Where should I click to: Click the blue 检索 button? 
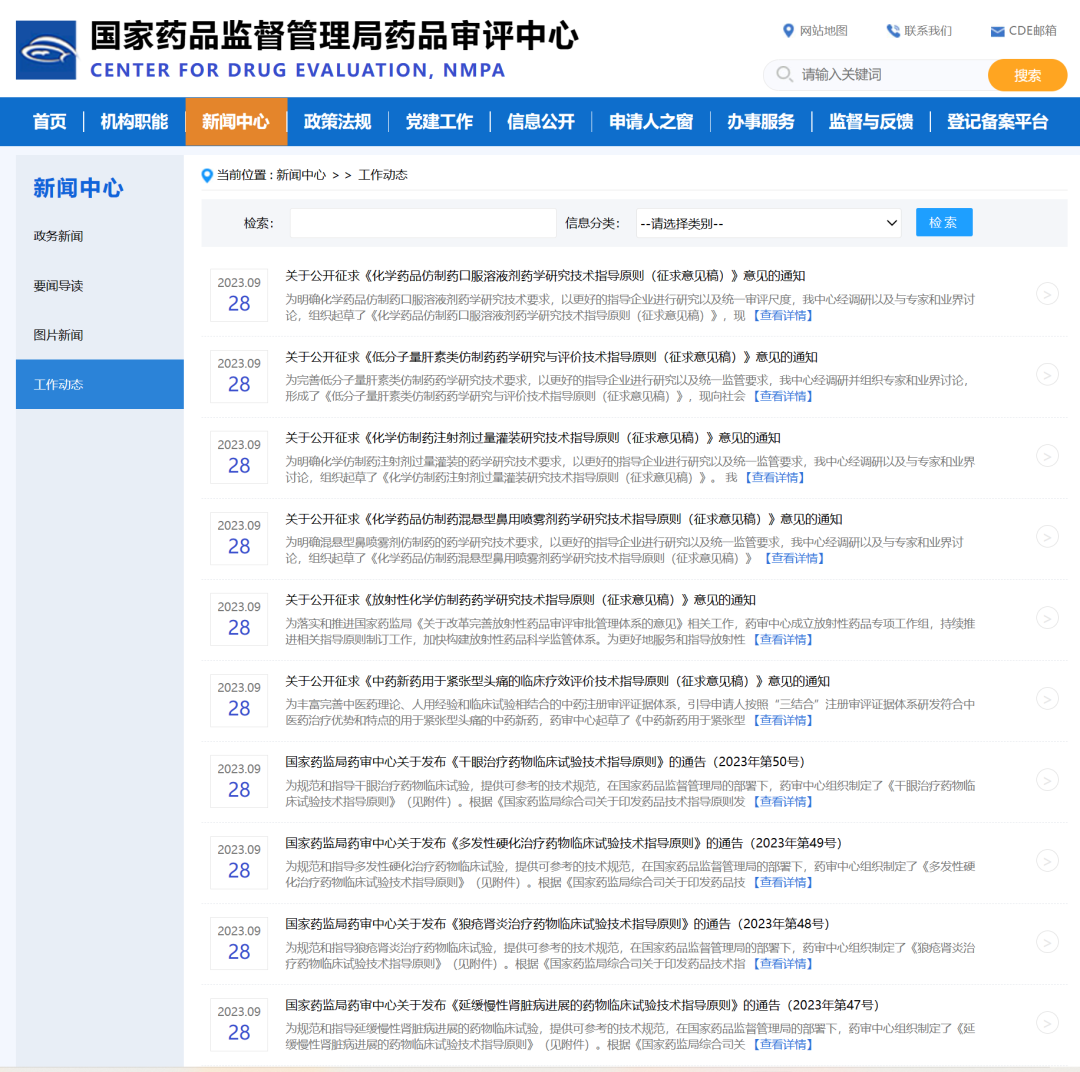944,223
